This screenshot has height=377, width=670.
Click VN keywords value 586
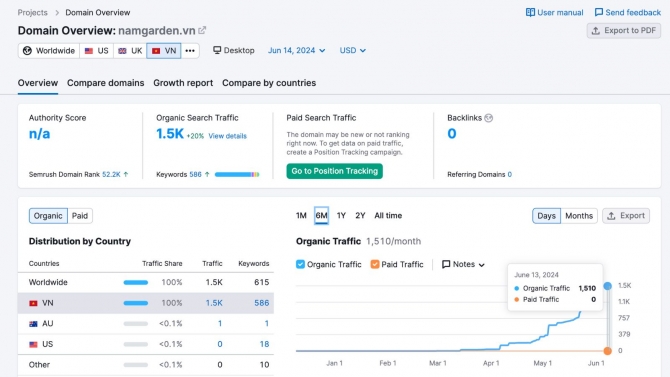262,303
